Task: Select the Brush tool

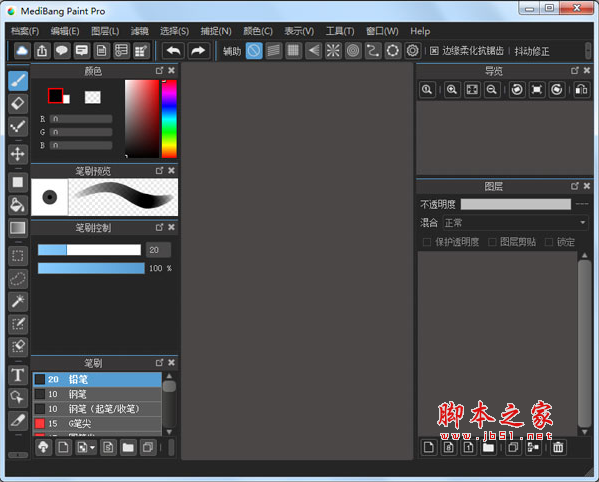Action: click(x=18, y=81)
